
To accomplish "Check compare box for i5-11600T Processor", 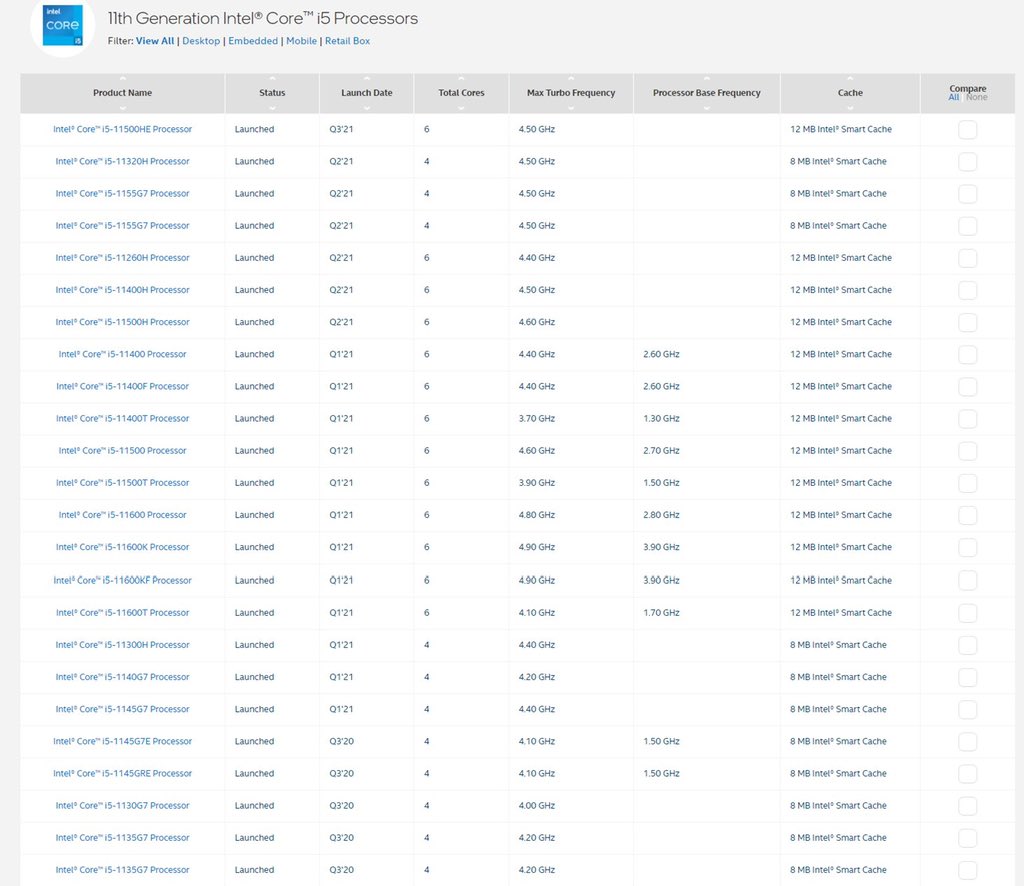I will click(967, 613).
